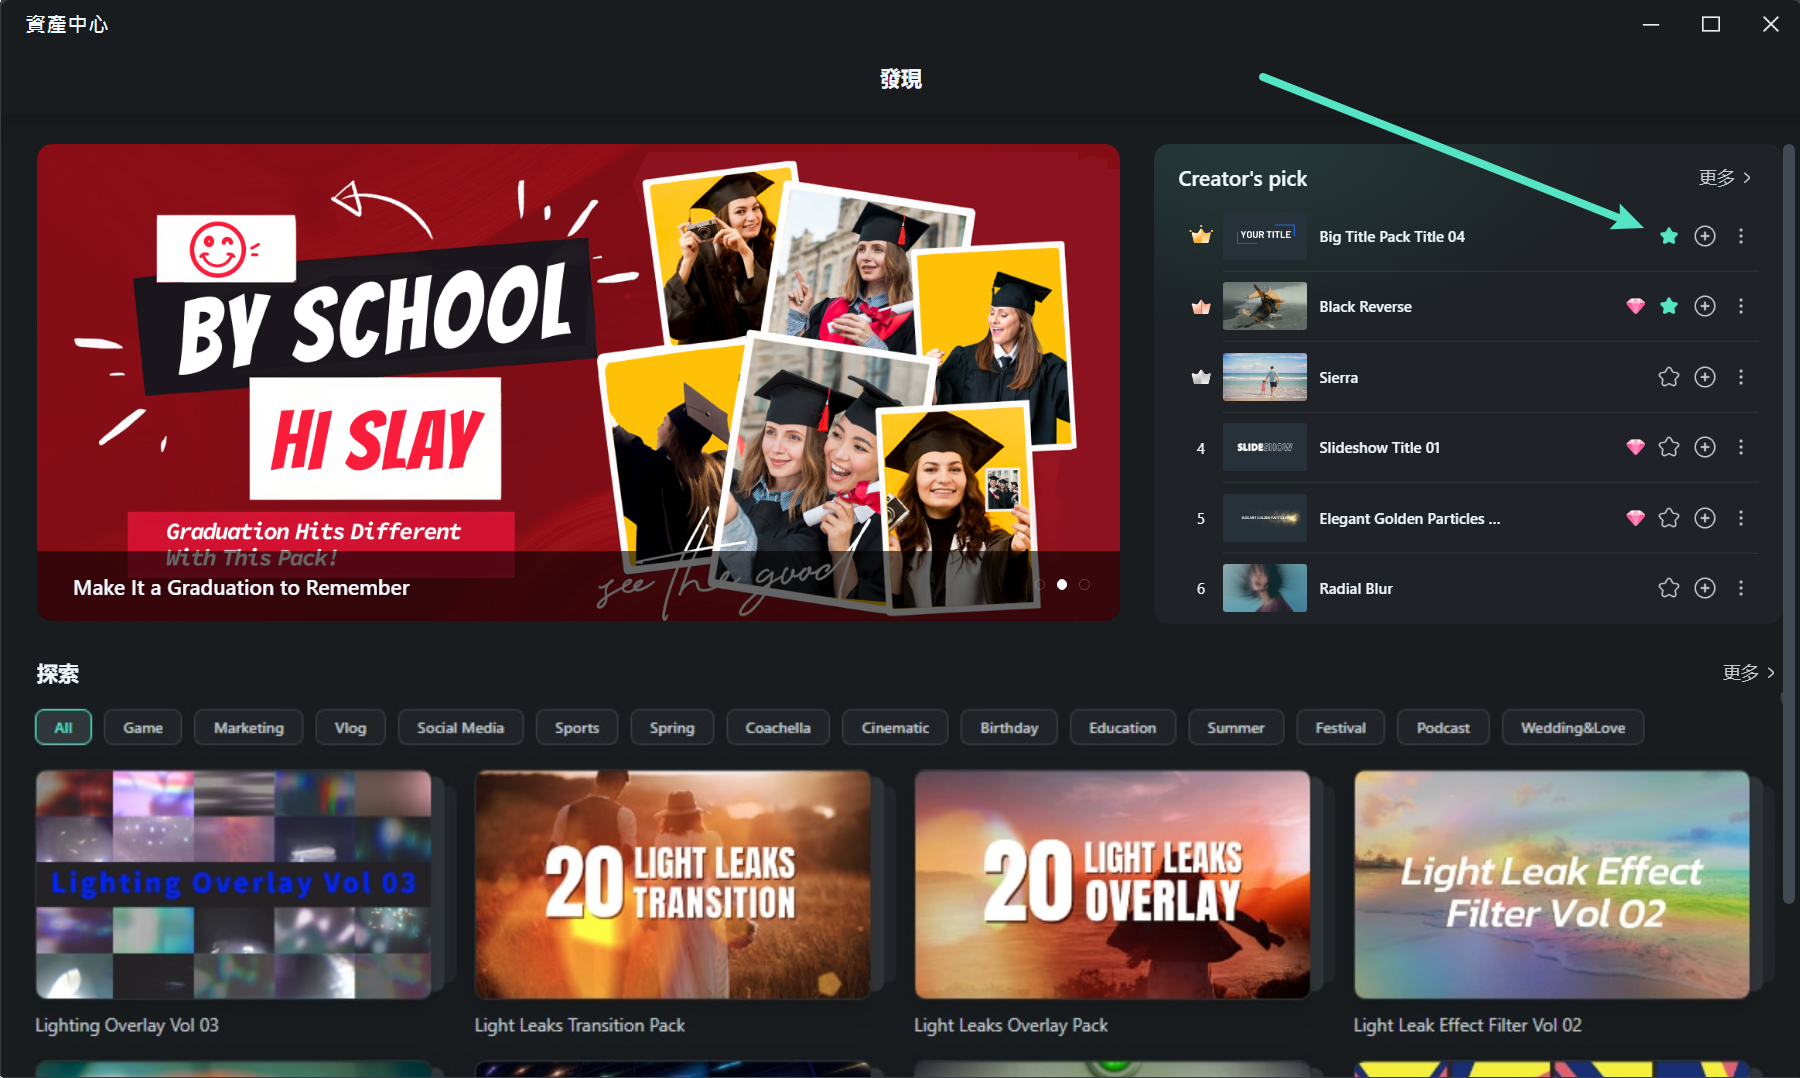Open more options for Slideshow Title 01
The image size is (1800, 1078).
(1741, 447)
